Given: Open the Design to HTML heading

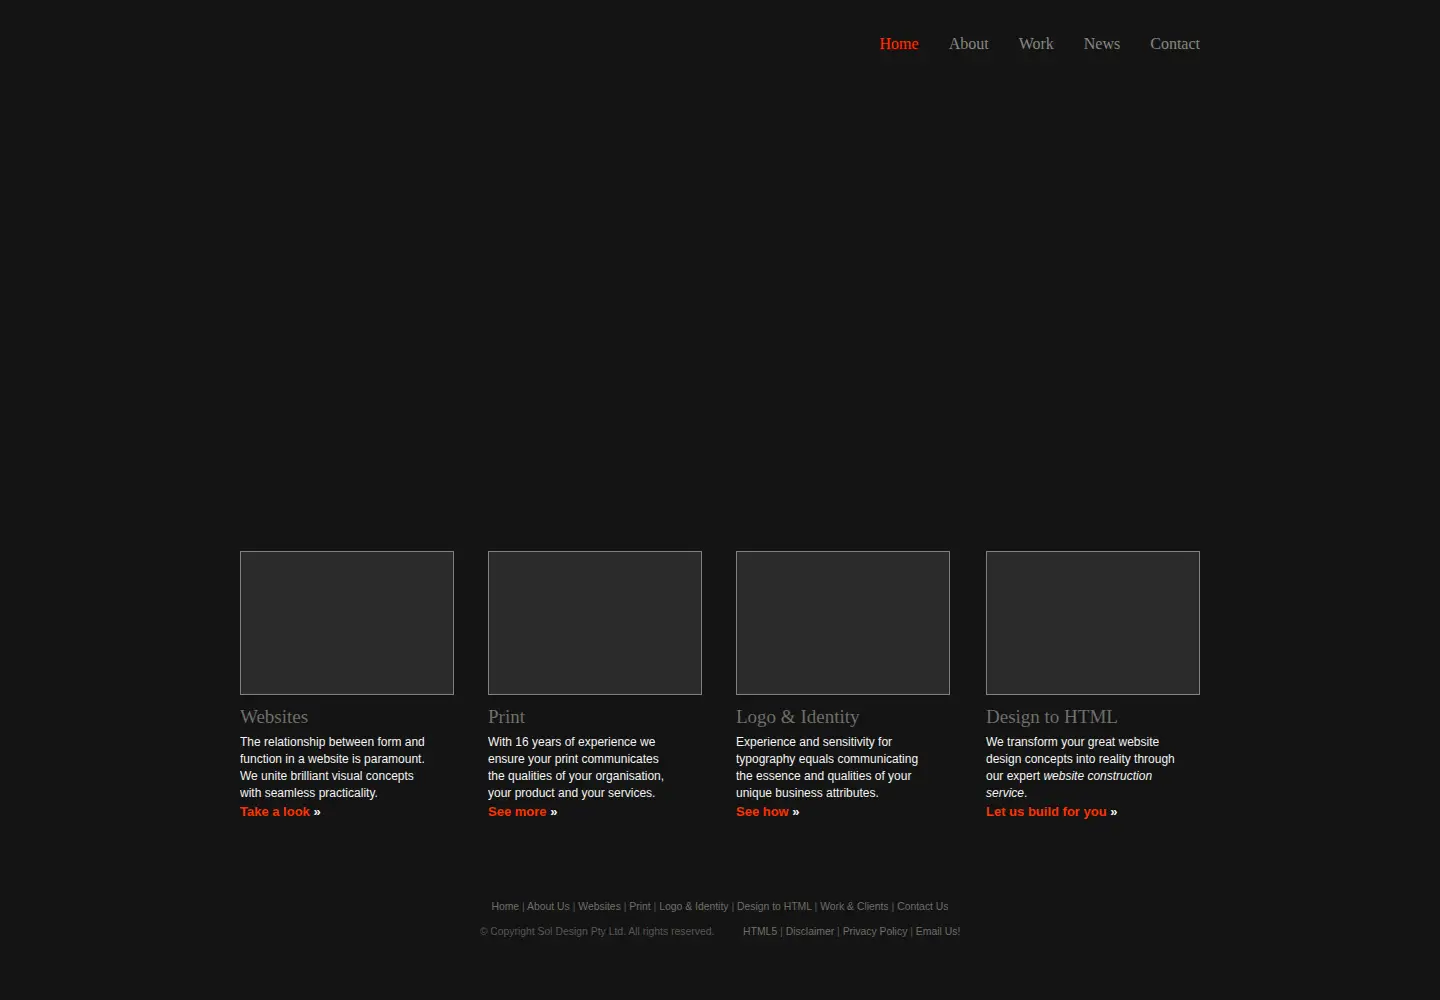Looking at the screenshot, I should [x=1051, y=717].
